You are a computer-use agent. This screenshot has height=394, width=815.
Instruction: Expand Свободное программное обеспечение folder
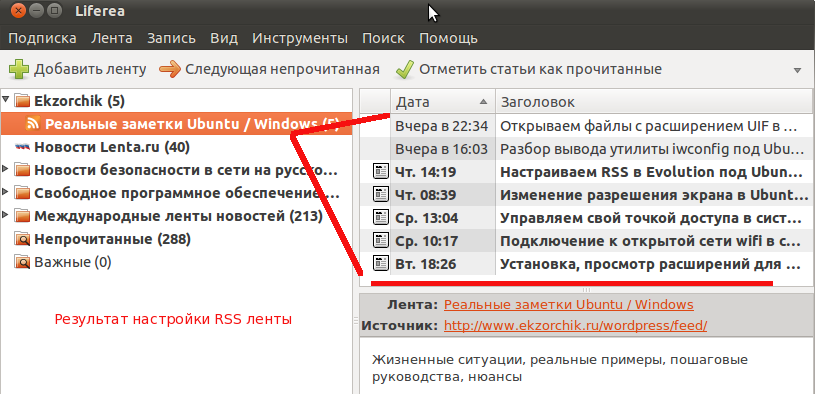6,192
